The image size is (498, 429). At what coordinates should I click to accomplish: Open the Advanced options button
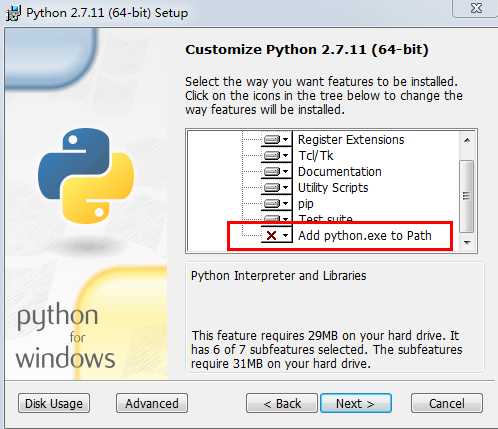click(x=152, y=403)
